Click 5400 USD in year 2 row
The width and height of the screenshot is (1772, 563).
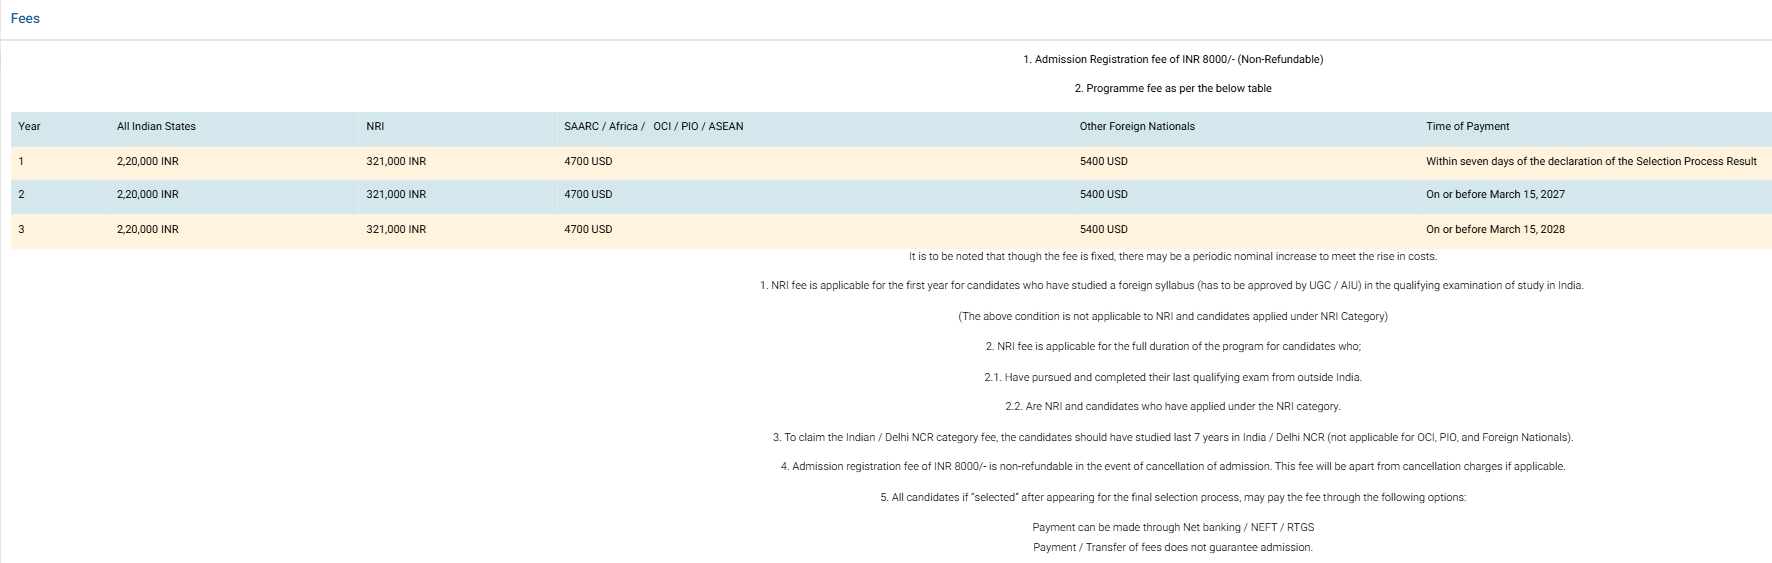[x=1103, y=194]
